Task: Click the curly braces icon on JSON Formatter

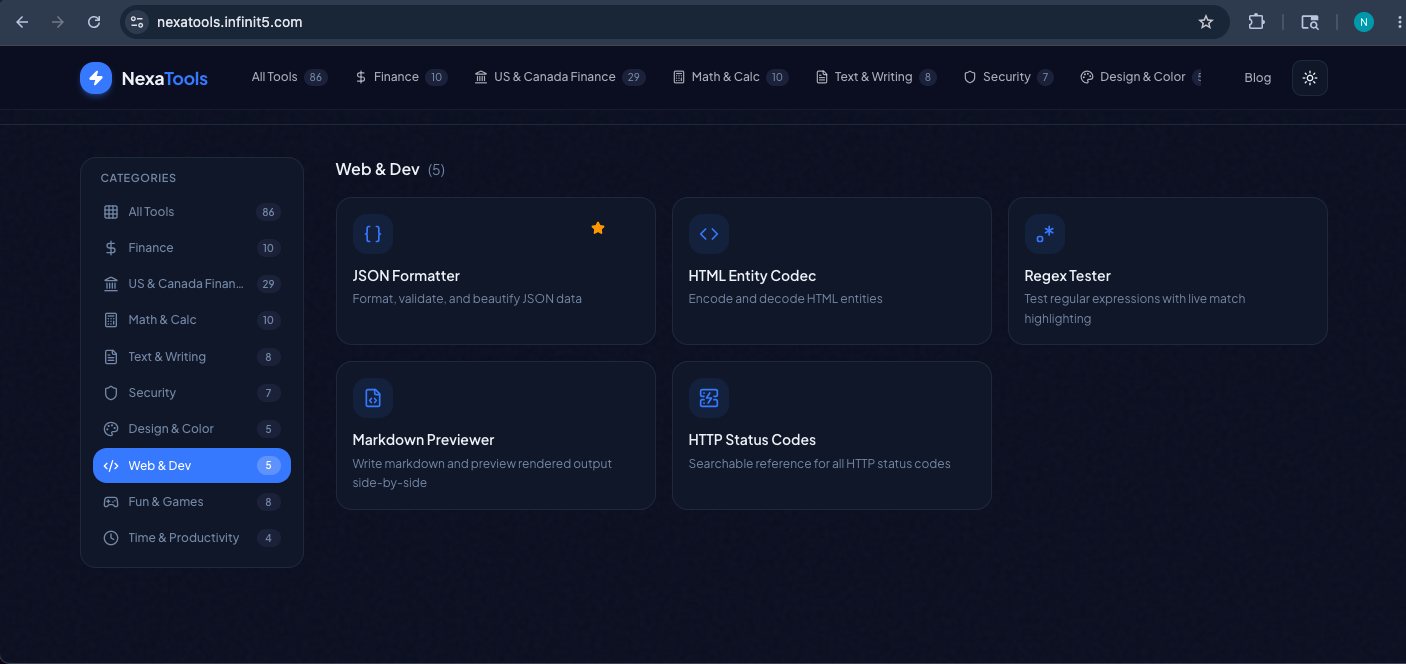Action: click(x=373, y=234)
